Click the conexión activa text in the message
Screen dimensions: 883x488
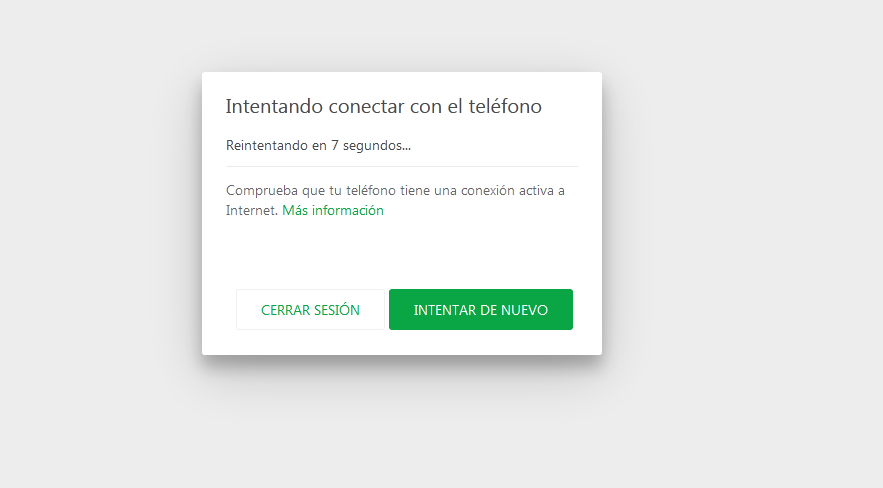pos(507,191)
